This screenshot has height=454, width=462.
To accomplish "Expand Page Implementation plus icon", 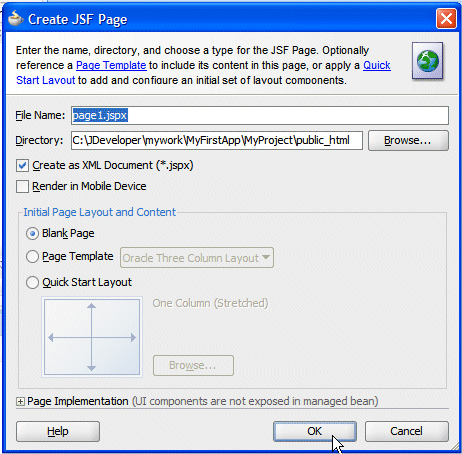I will click(20, 402).
